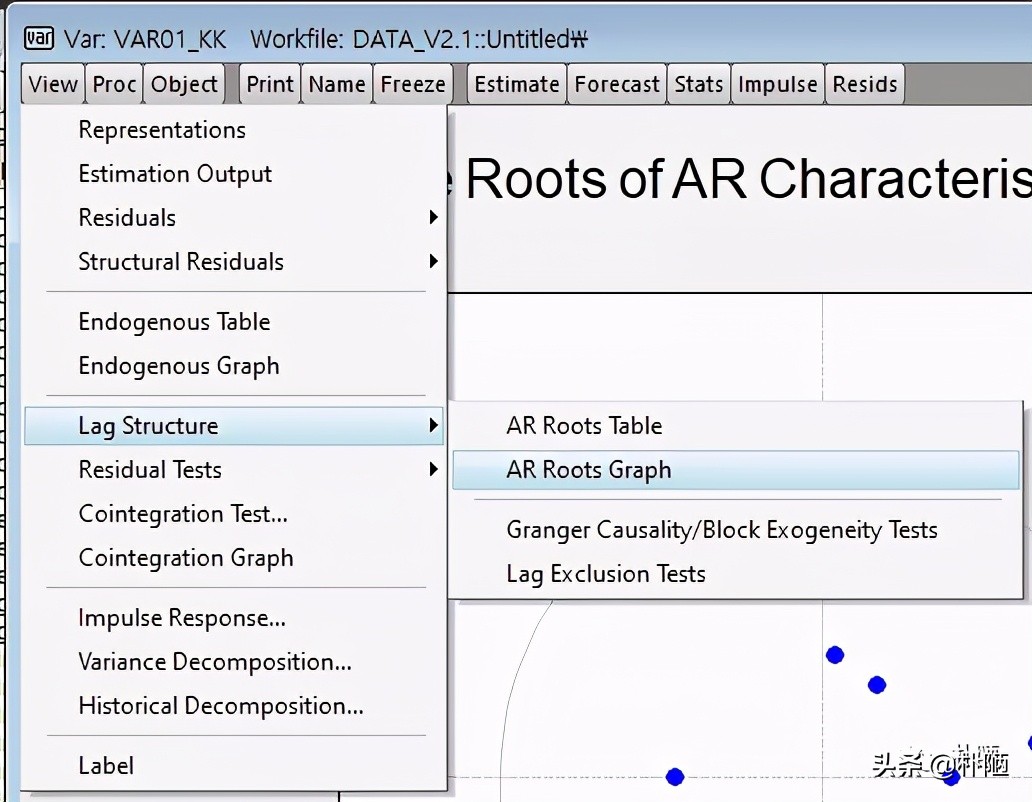Select Representations from the View menu

[234, 130]
